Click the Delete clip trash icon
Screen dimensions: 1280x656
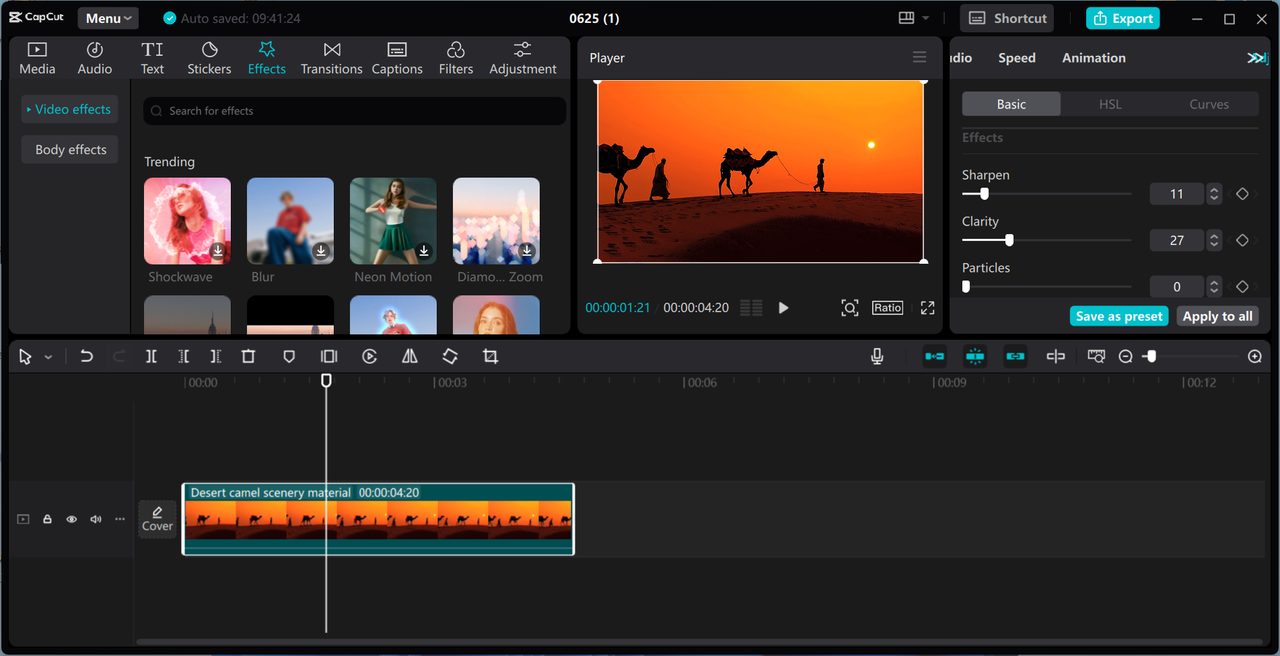[249, 356]
